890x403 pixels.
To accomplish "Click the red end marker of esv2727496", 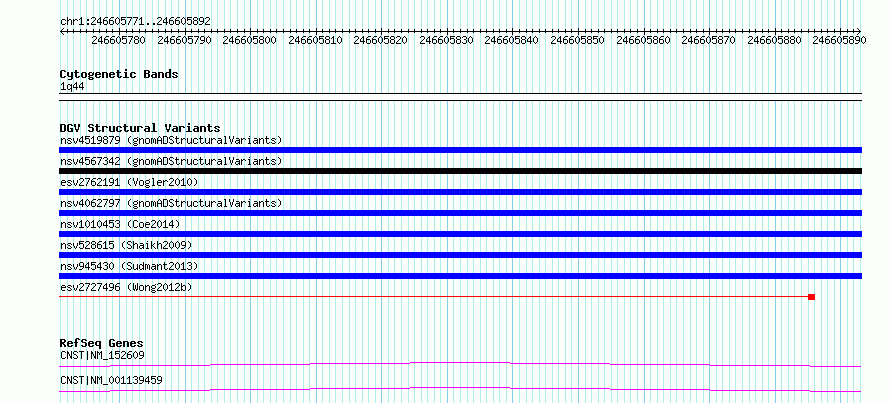I will tap(812, 297).
